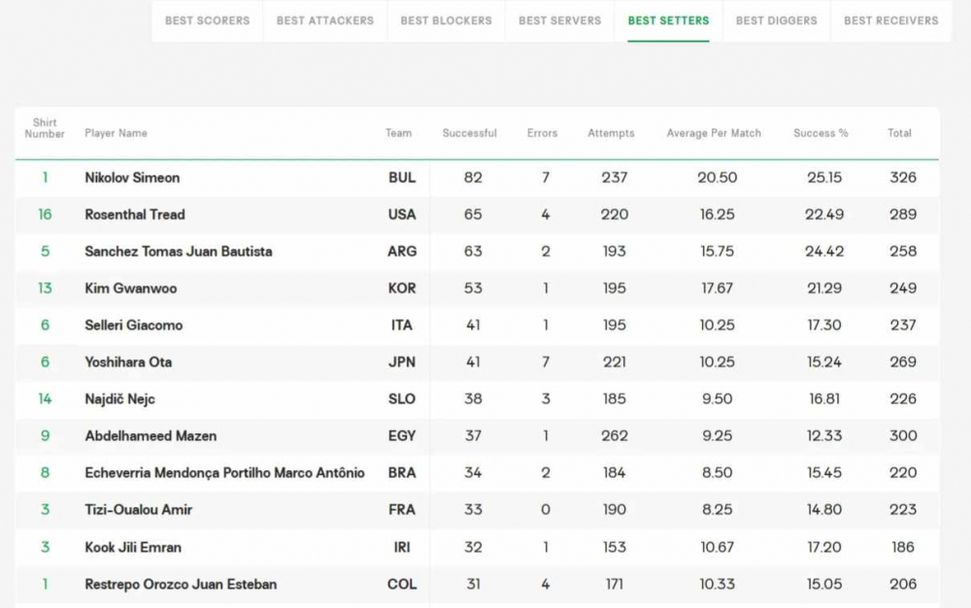Select the Best Blockers tab
This screenshot has height=608, width=971.
[x=446, y=20]
